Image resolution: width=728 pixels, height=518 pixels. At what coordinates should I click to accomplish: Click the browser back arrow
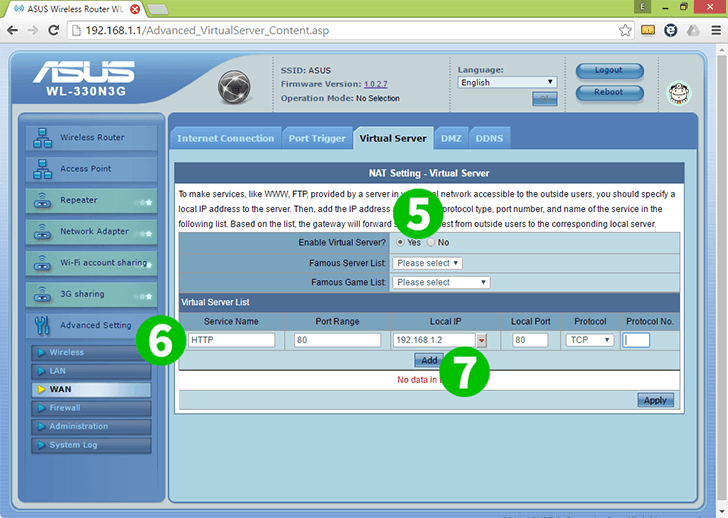[13, 30]
